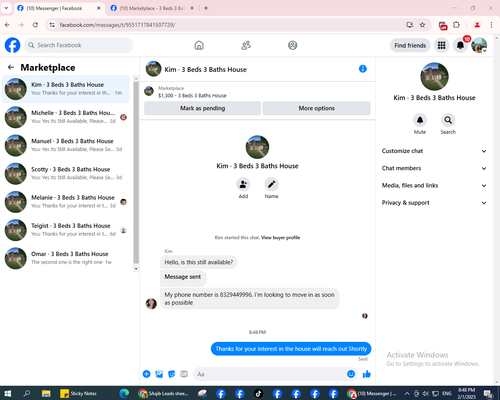Add people to the Kim chat
Viewport: 500px width, 400px height.
point(243,184)
